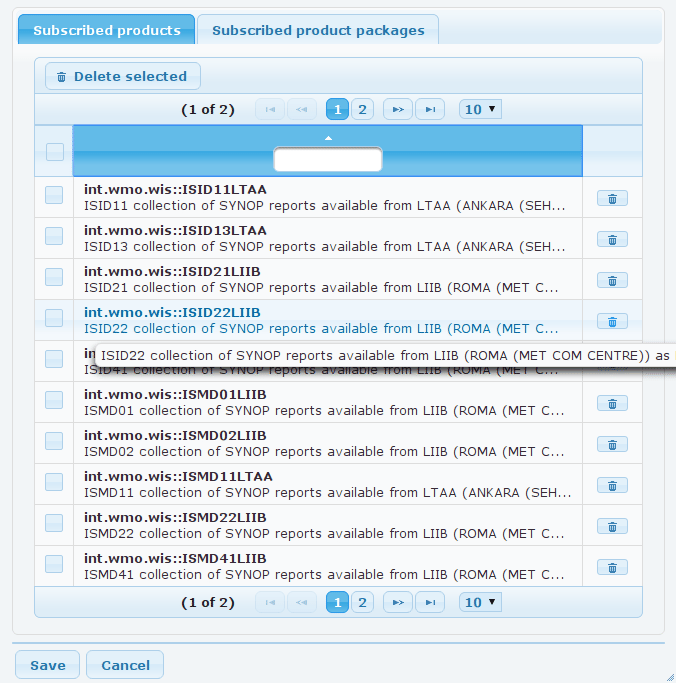Click the Cancel button
Screen dimensions: 676x683
pos(125,665)
